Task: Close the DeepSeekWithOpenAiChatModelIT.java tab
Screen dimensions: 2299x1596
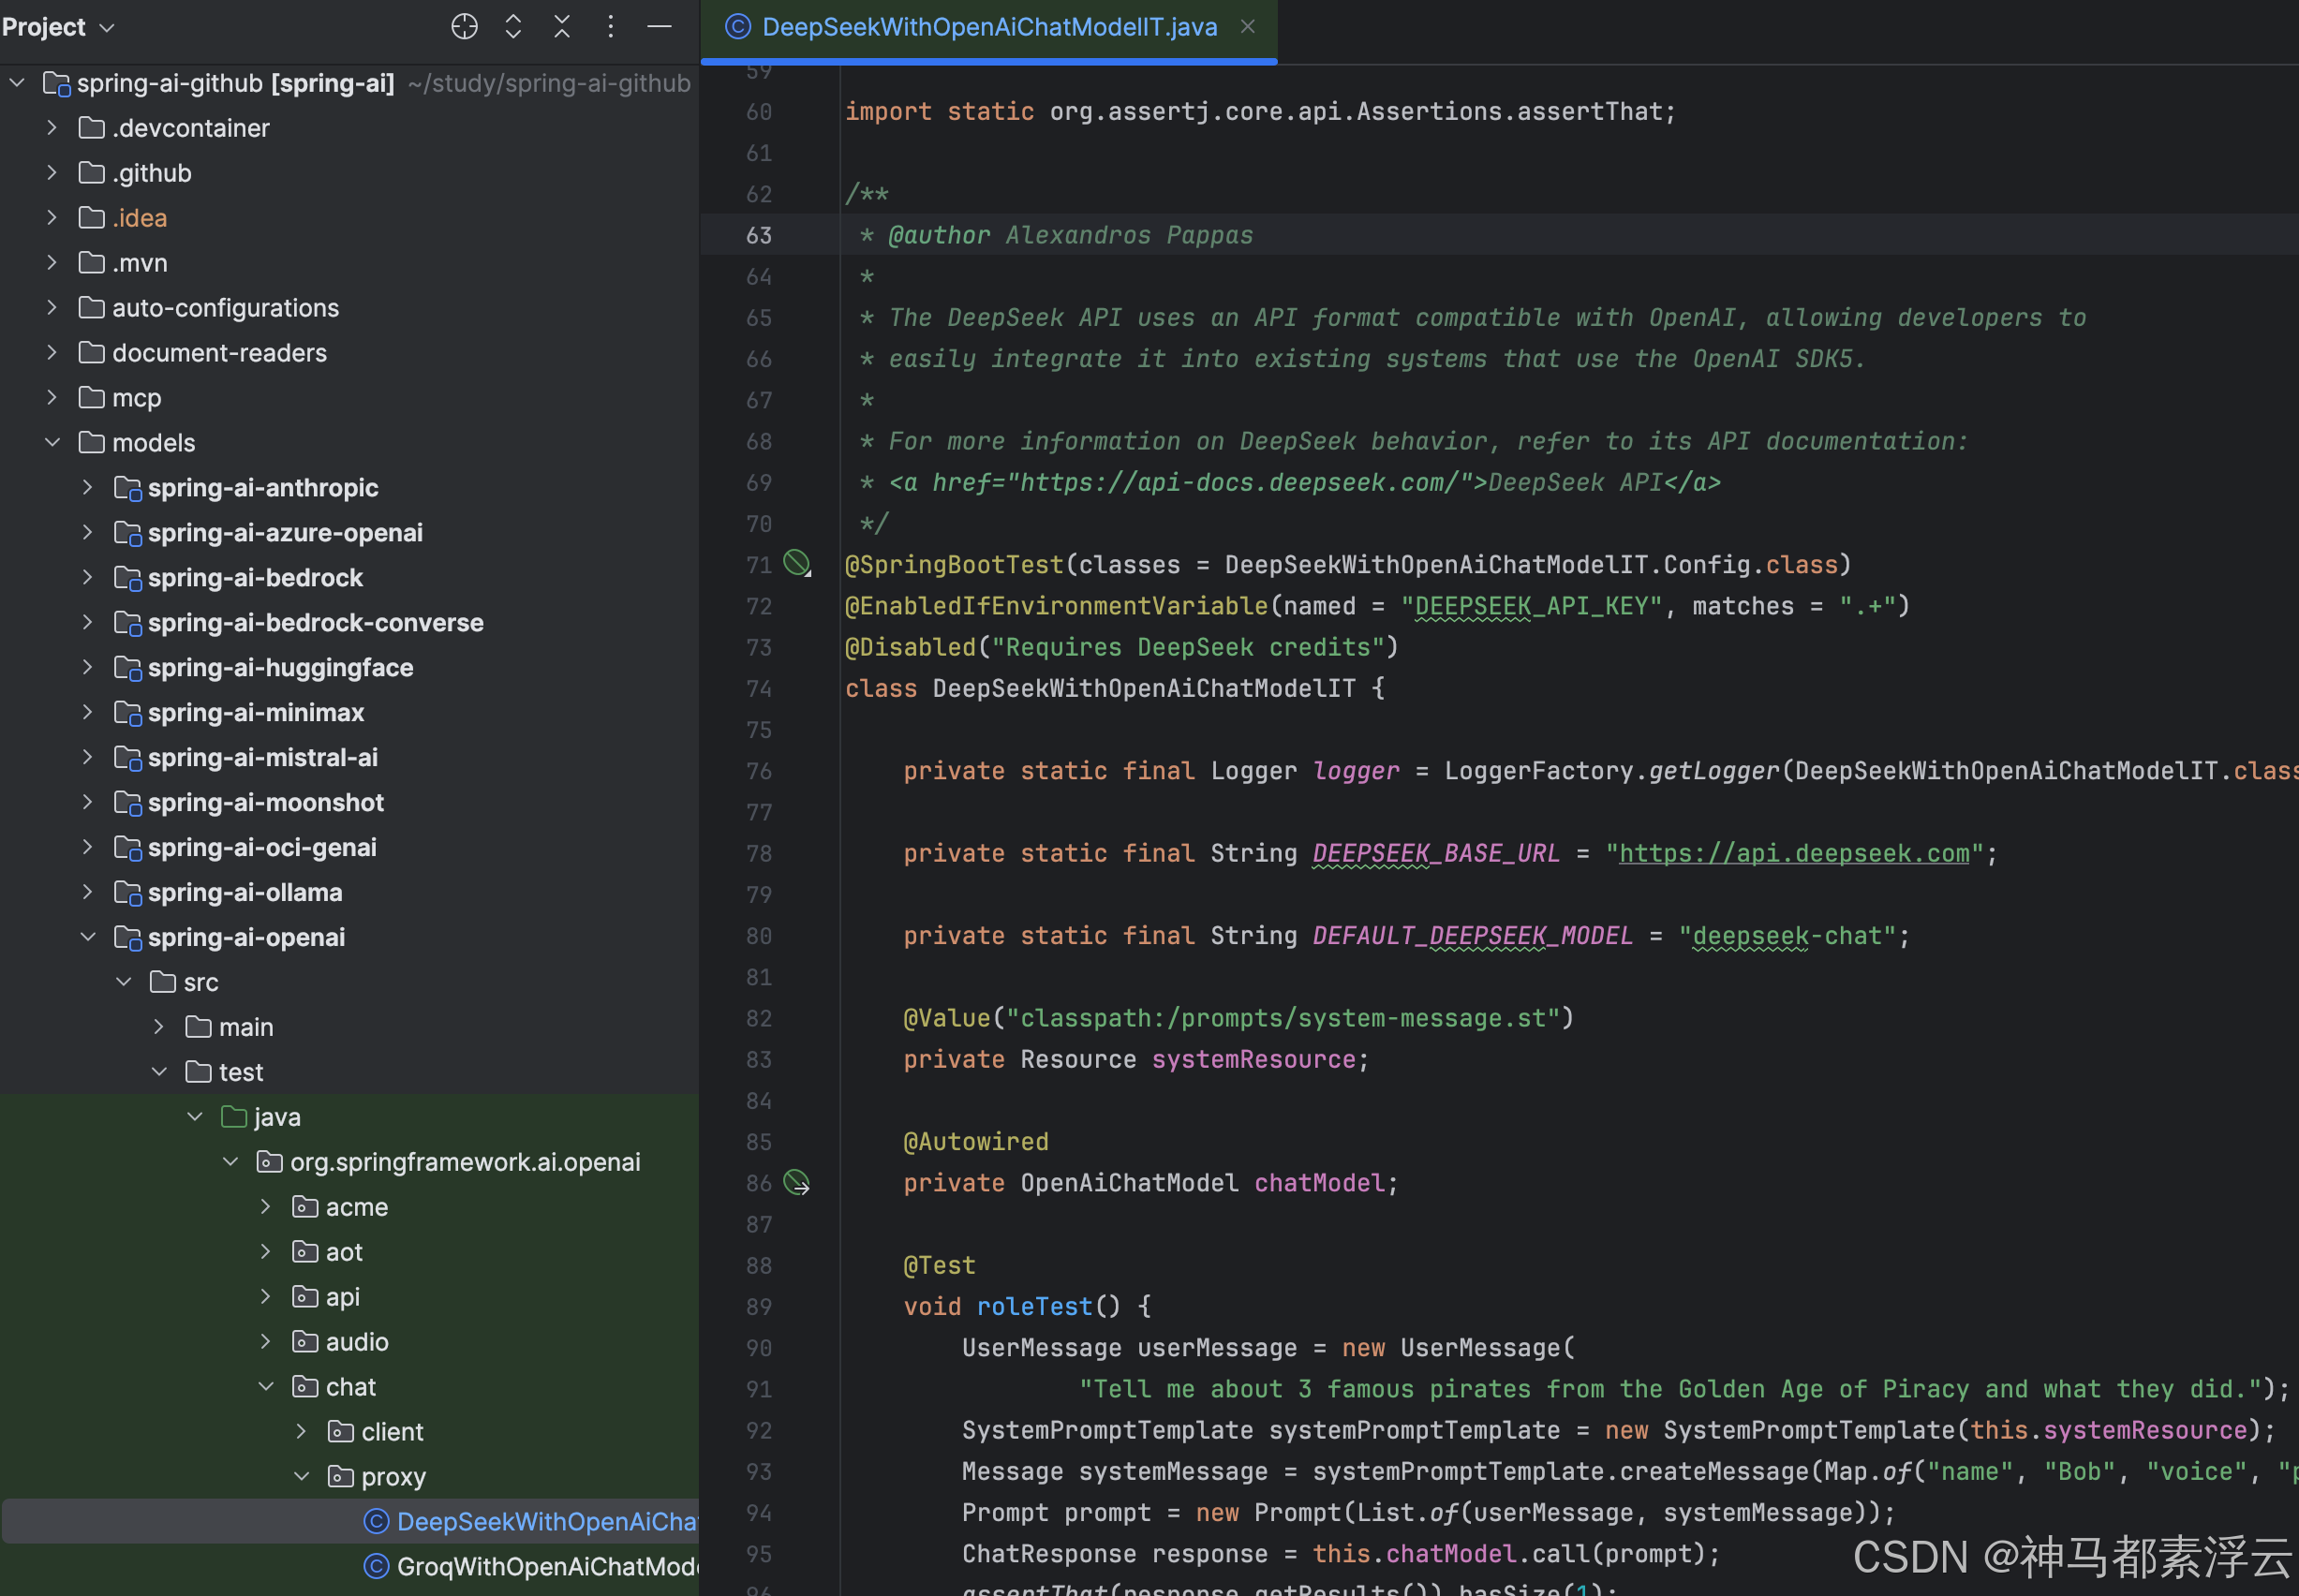Action: 1247,27
